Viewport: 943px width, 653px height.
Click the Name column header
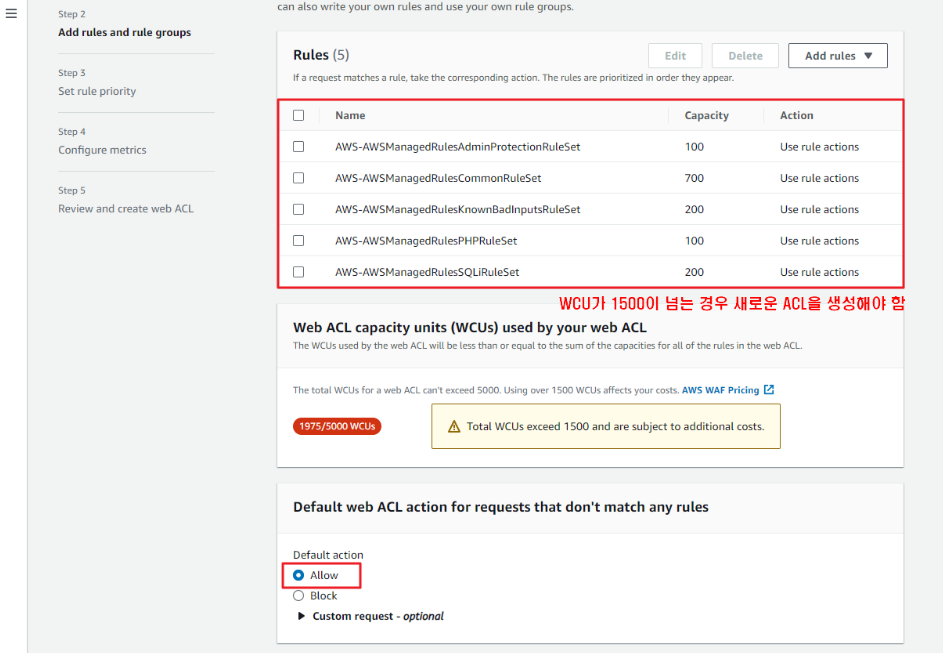(350, 115)
